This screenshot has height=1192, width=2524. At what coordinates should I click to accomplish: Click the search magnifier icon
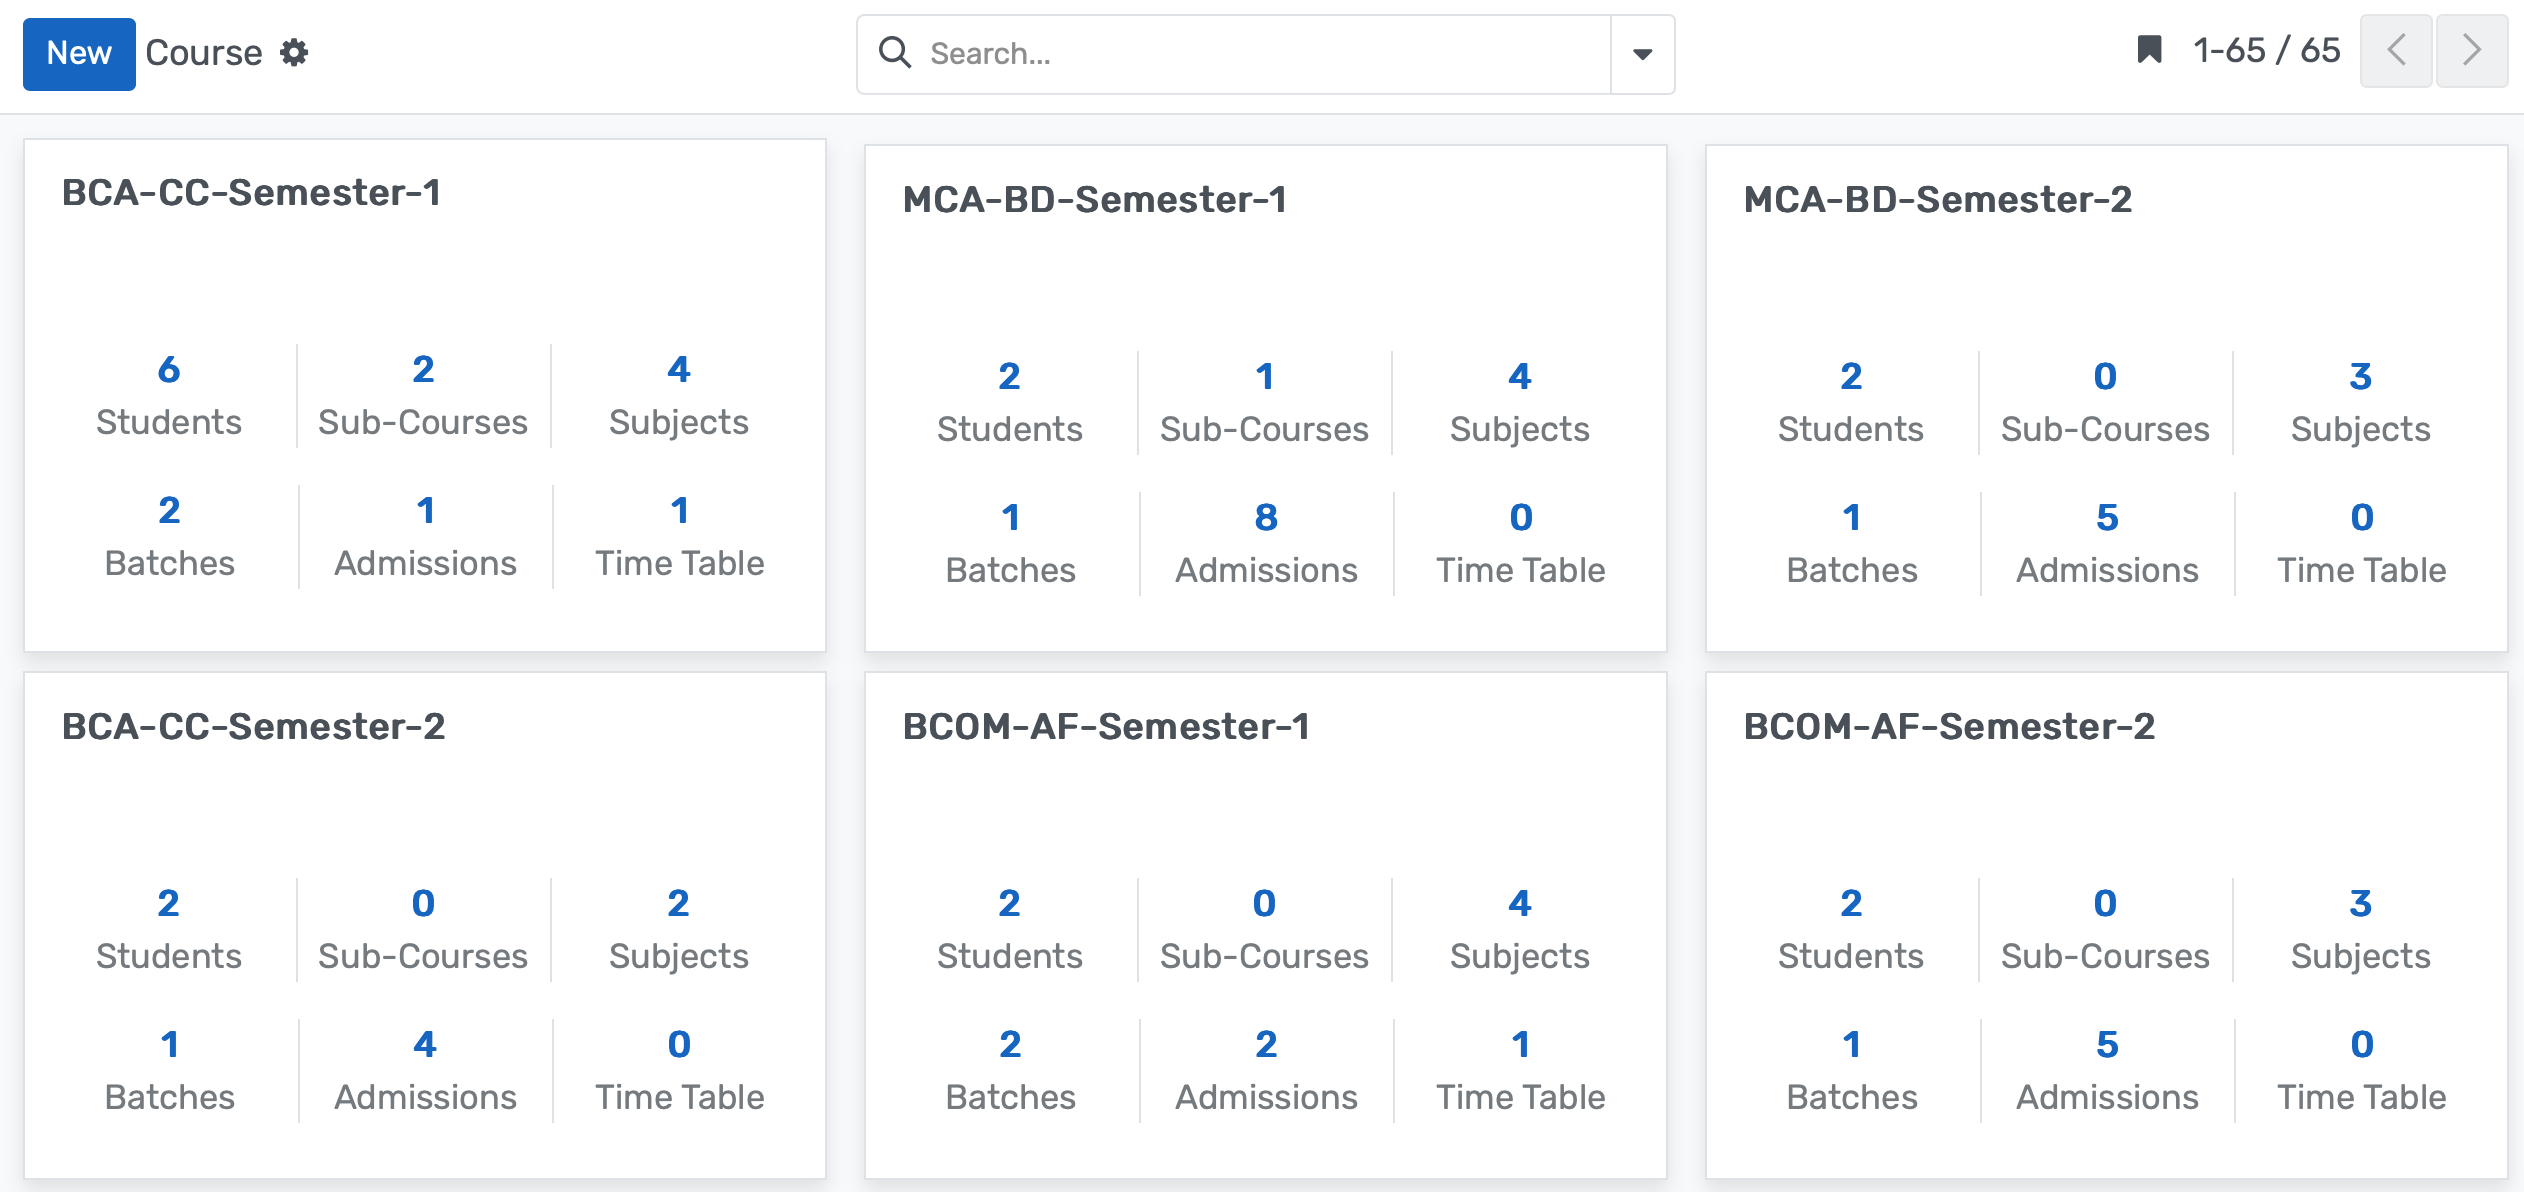pyautogui.click(x=894, y=53)
